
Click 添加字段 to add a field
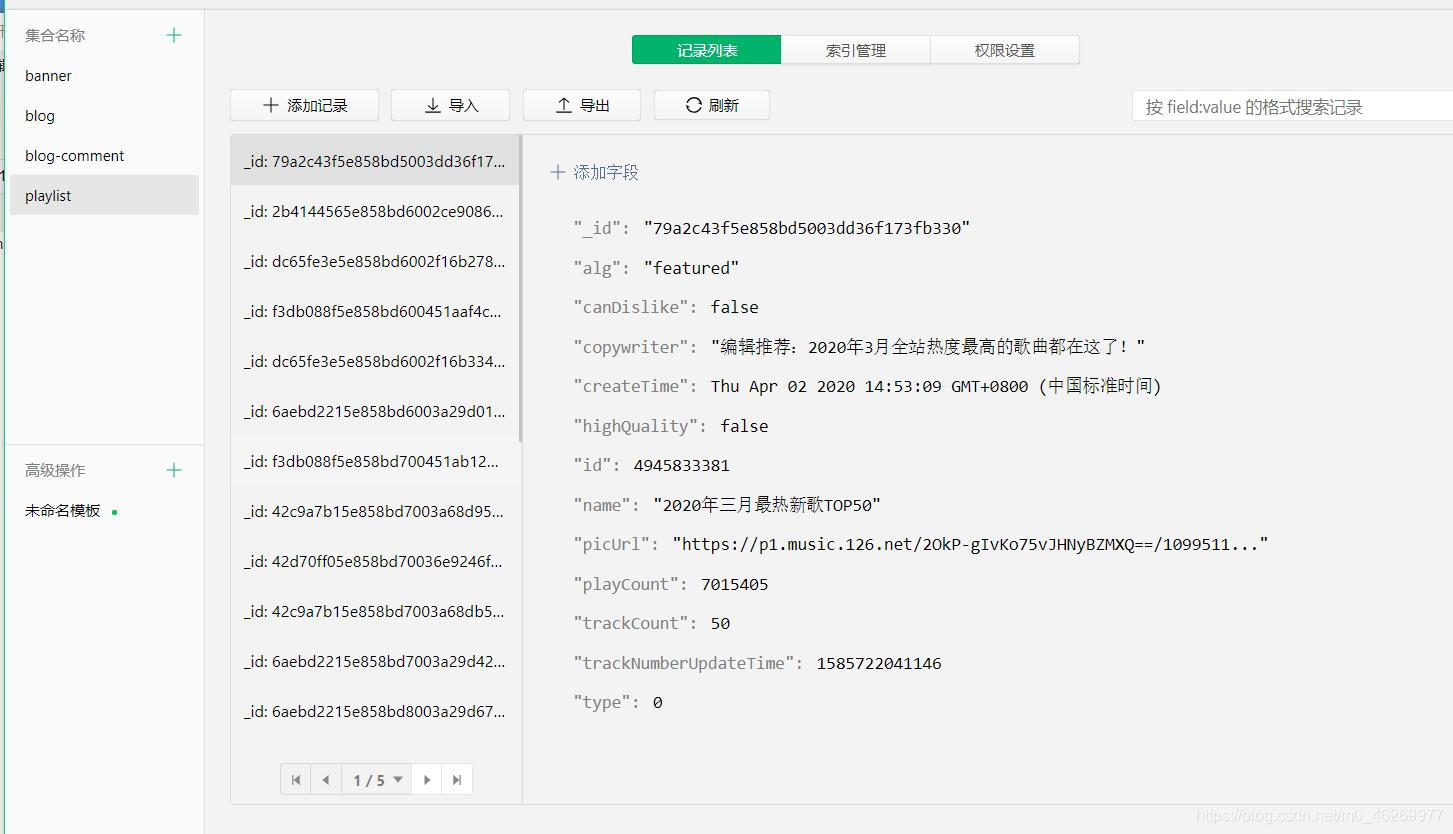click(x=594, y=172)
